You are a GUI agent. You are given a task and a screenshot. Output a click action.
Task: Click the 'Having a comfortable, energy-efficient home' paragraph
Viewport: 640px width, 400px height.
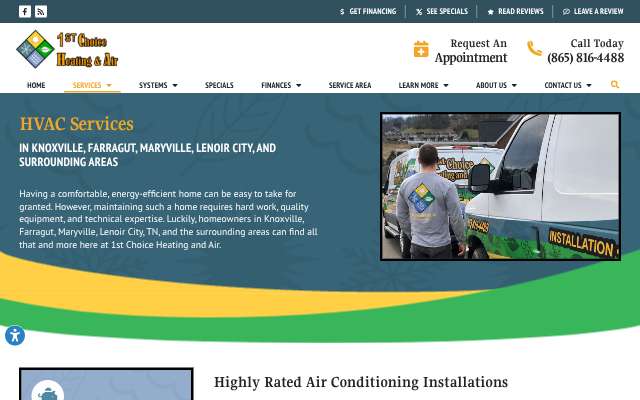pyautogui.click(x=168, y=219)
